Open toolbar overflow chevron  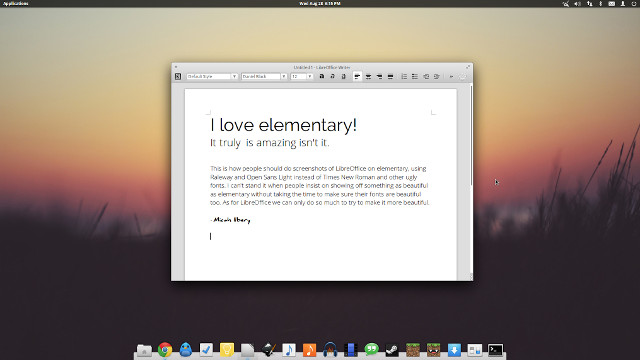[451, 76]
